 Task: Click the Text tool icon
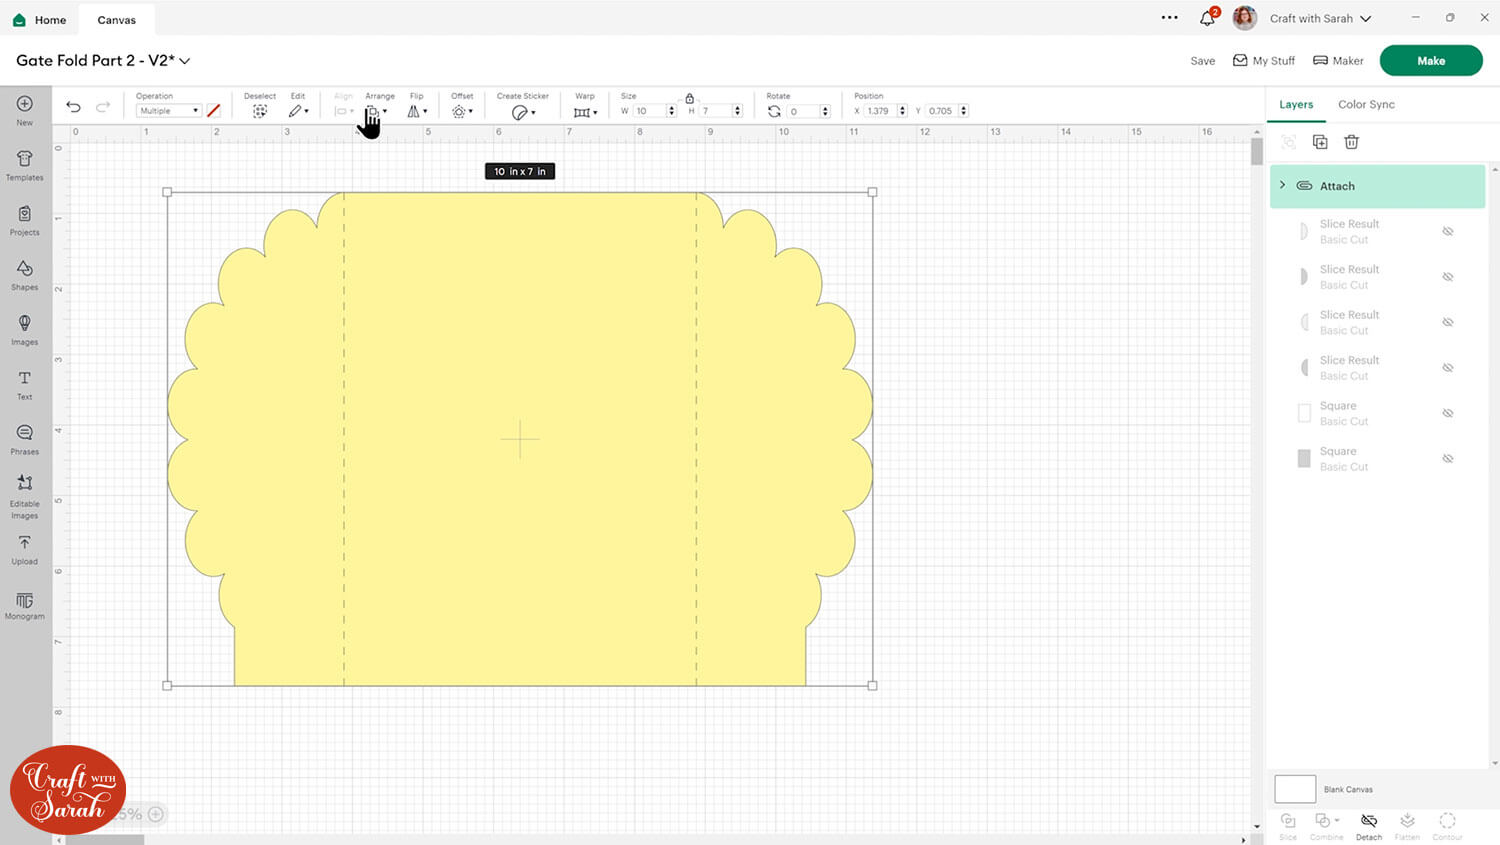(25, 383)
